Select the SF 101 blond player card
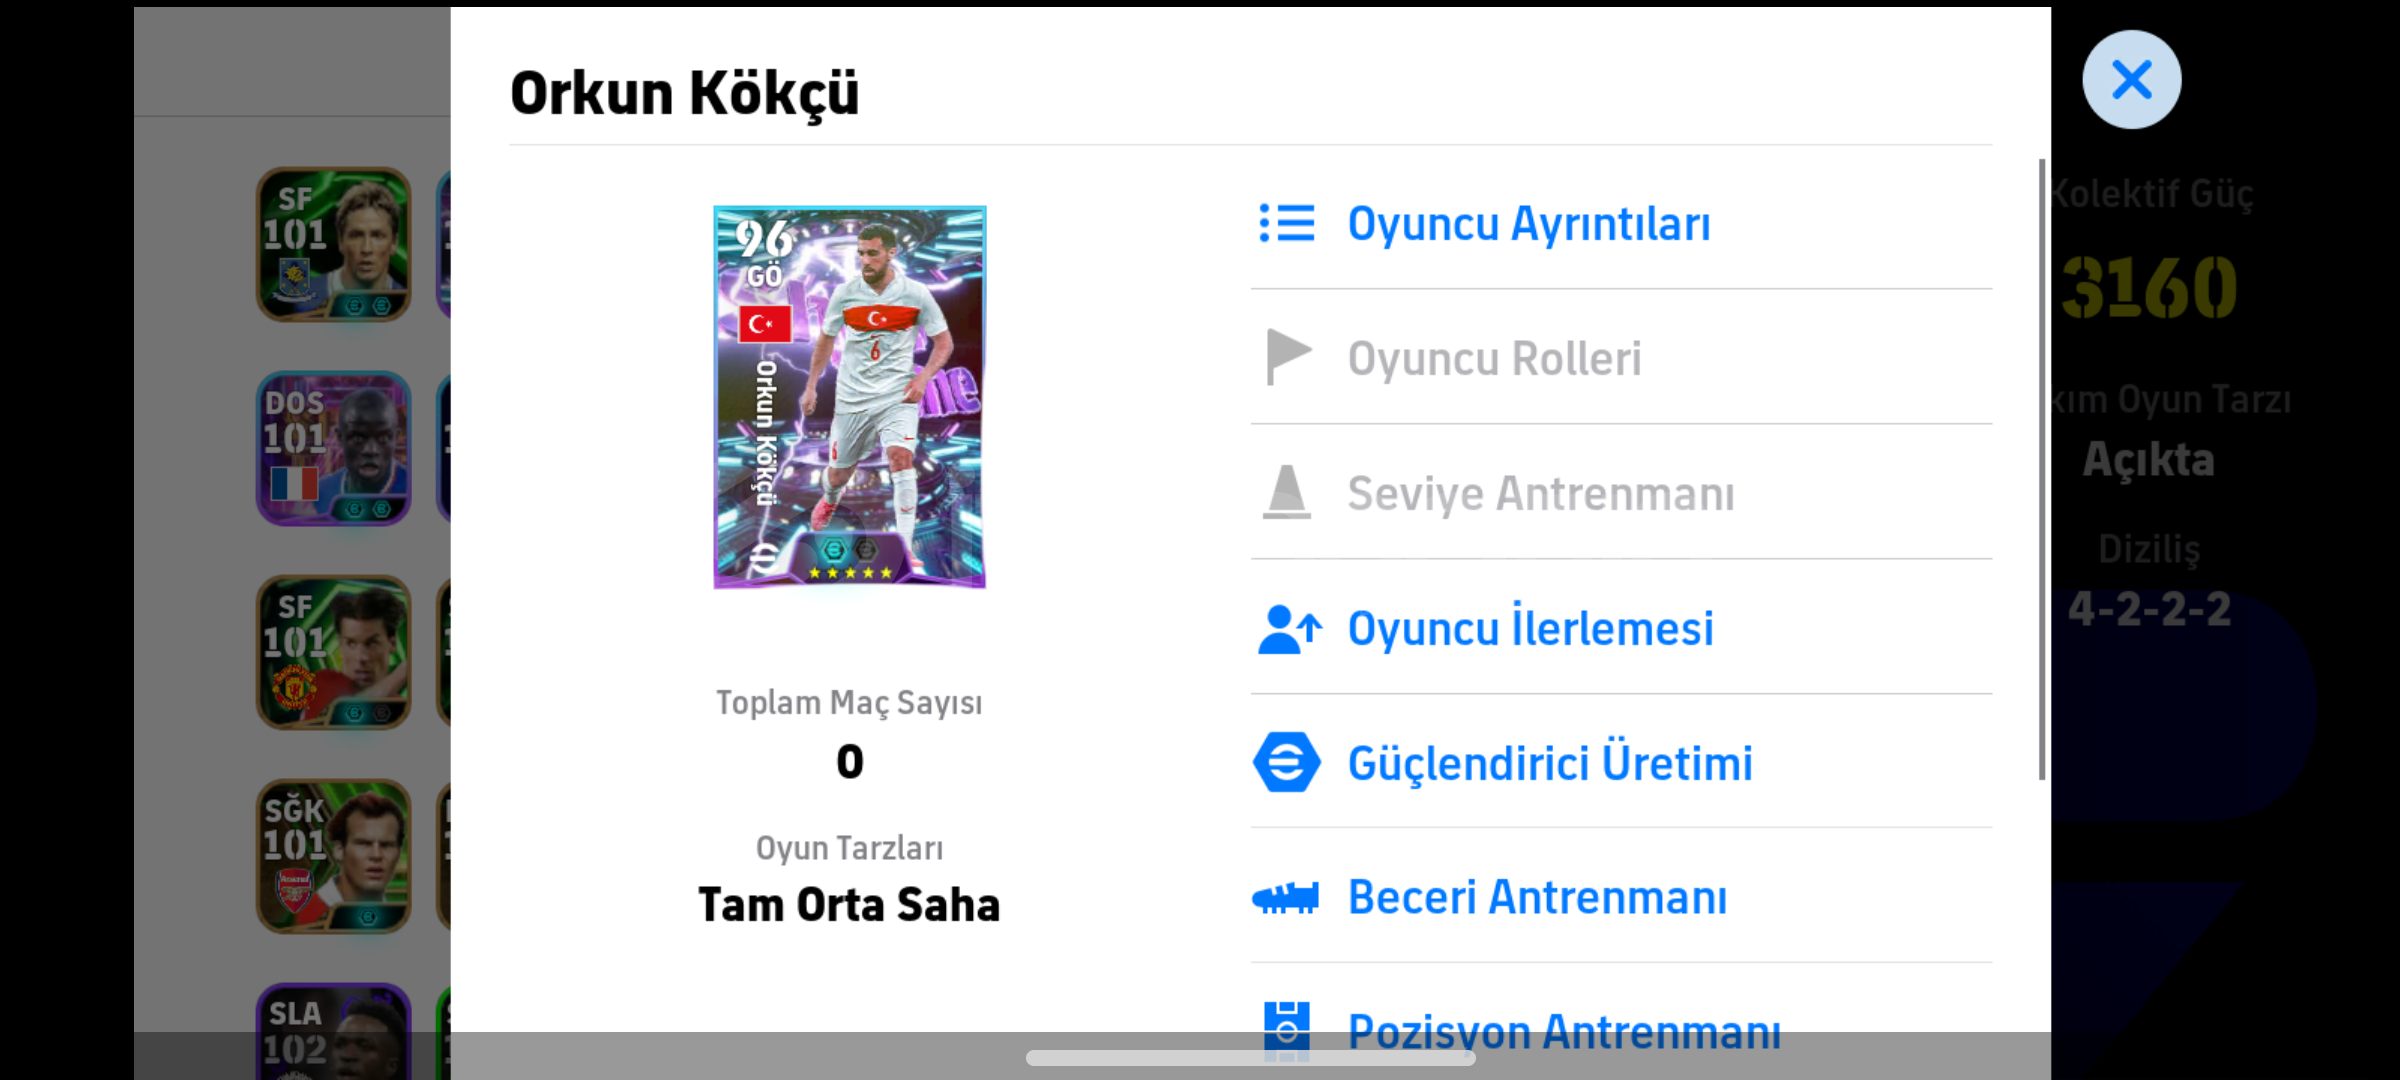 [x=334, y=245]
